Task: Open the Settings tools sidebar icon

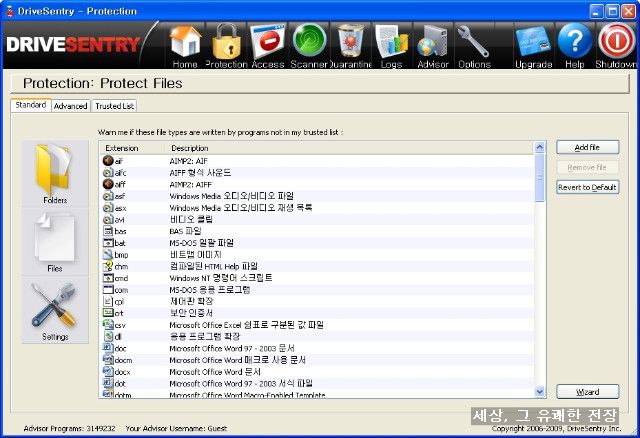Action: (x=55, y=310)
